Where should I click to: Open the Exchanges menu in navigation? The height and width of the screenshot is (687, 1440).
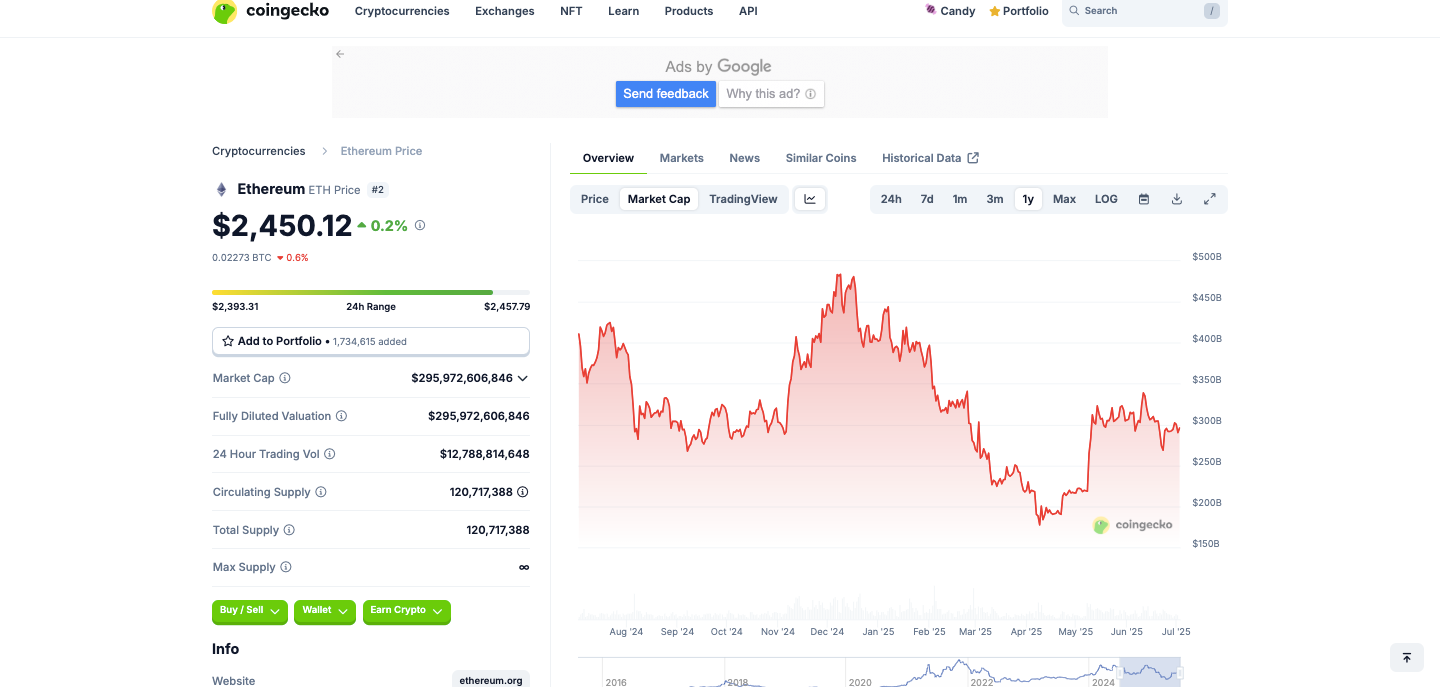coord(504,11)
